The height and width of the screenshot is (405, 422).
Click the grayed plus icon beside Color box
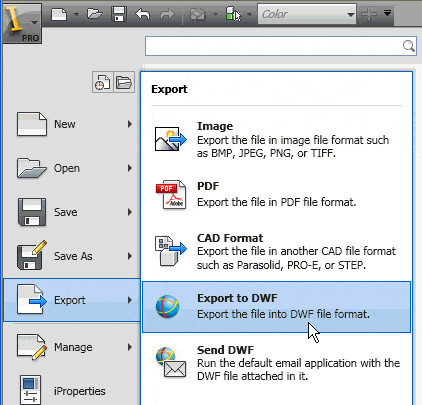(369, 14)
